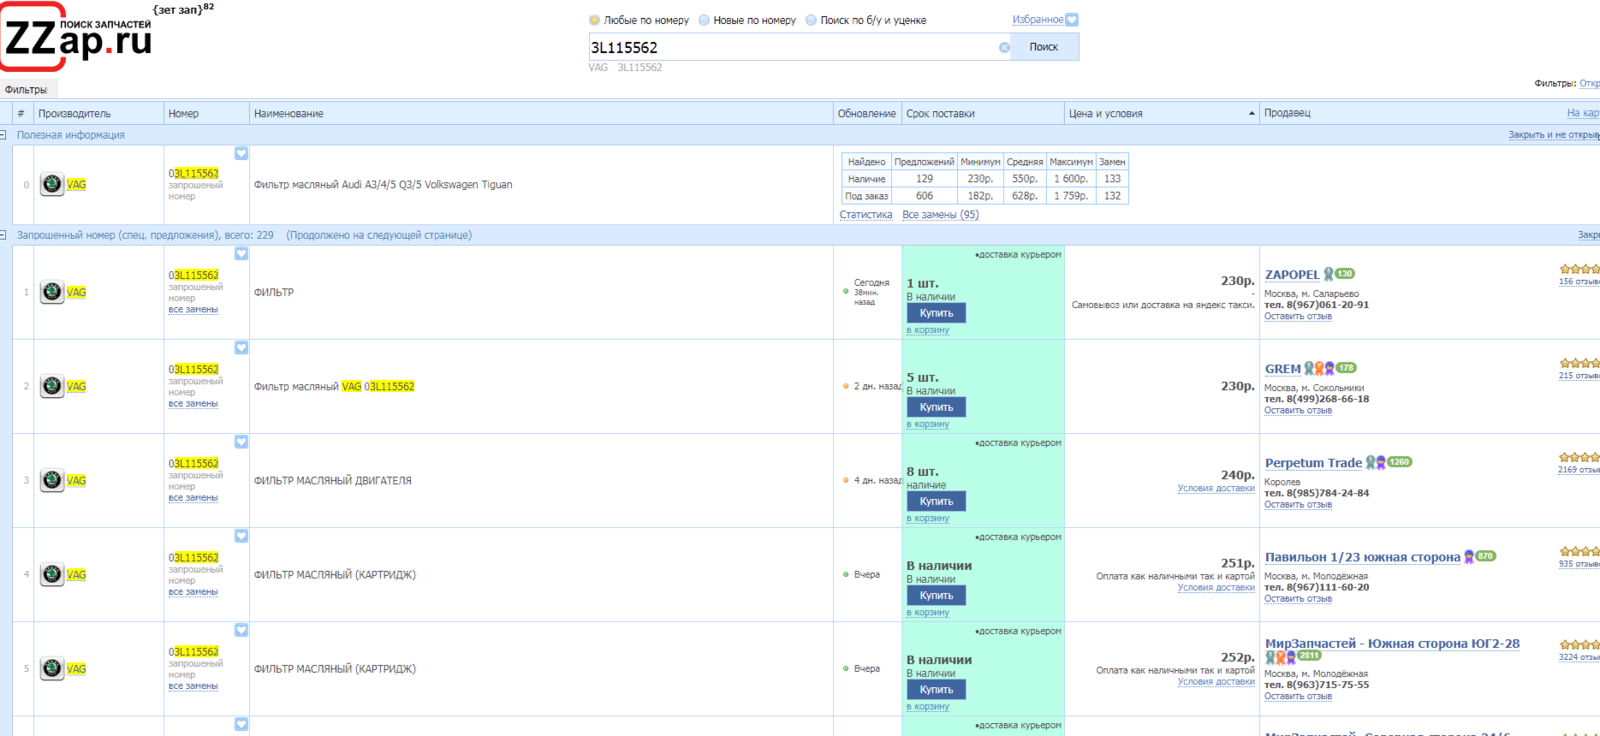Click Perpetum Trade star rating

pyautogui.click(x=1580, y=457)
